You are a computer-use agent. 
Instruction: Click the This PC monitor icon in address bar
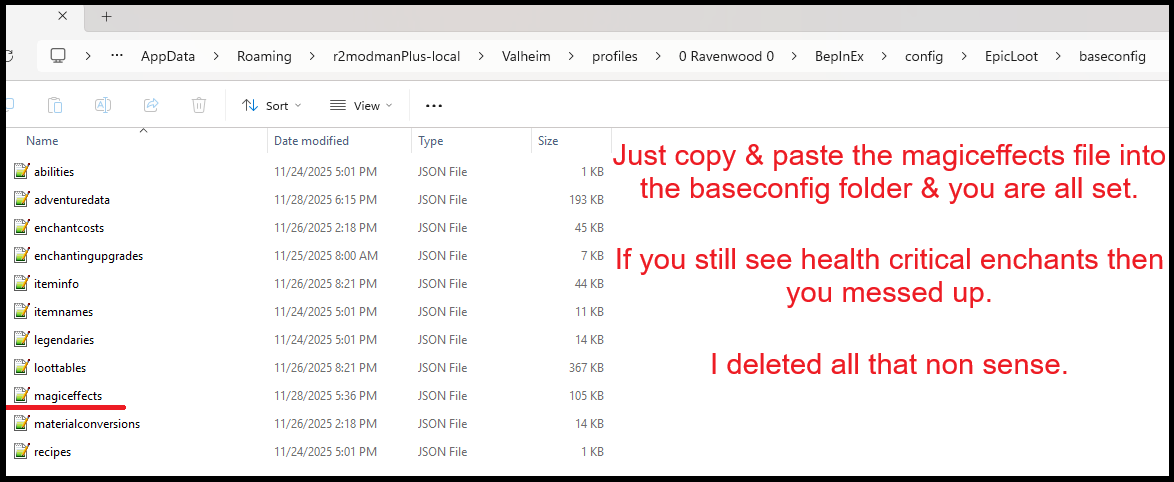click(x=59, y=56)
